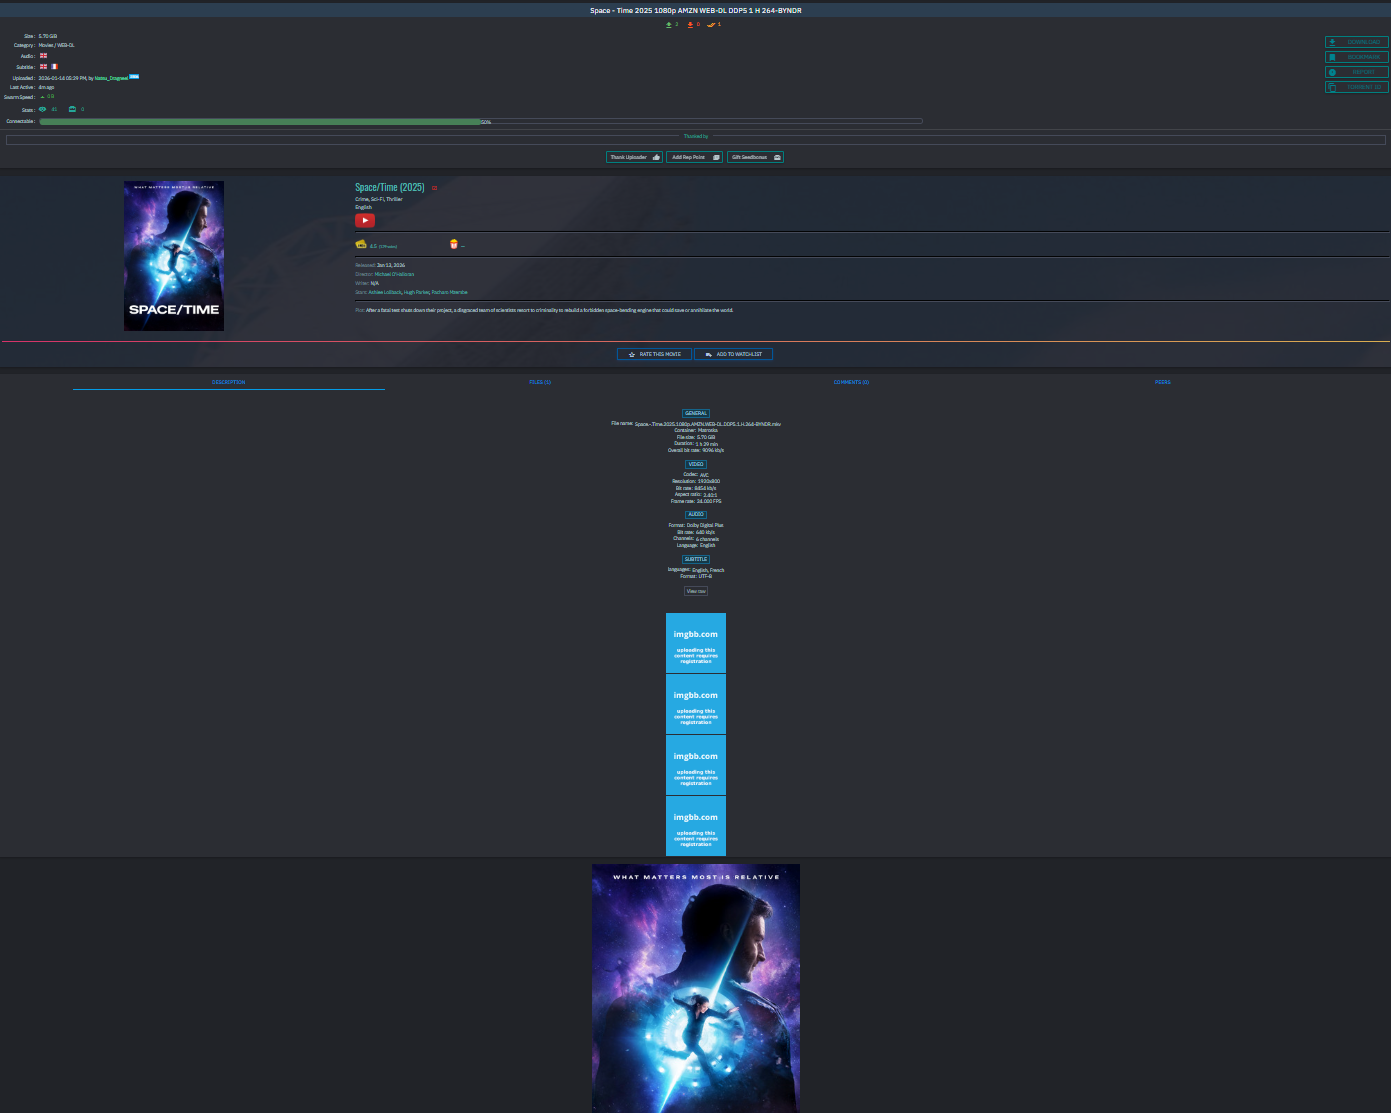Click the large Space/Time poster image

[696, 988]
